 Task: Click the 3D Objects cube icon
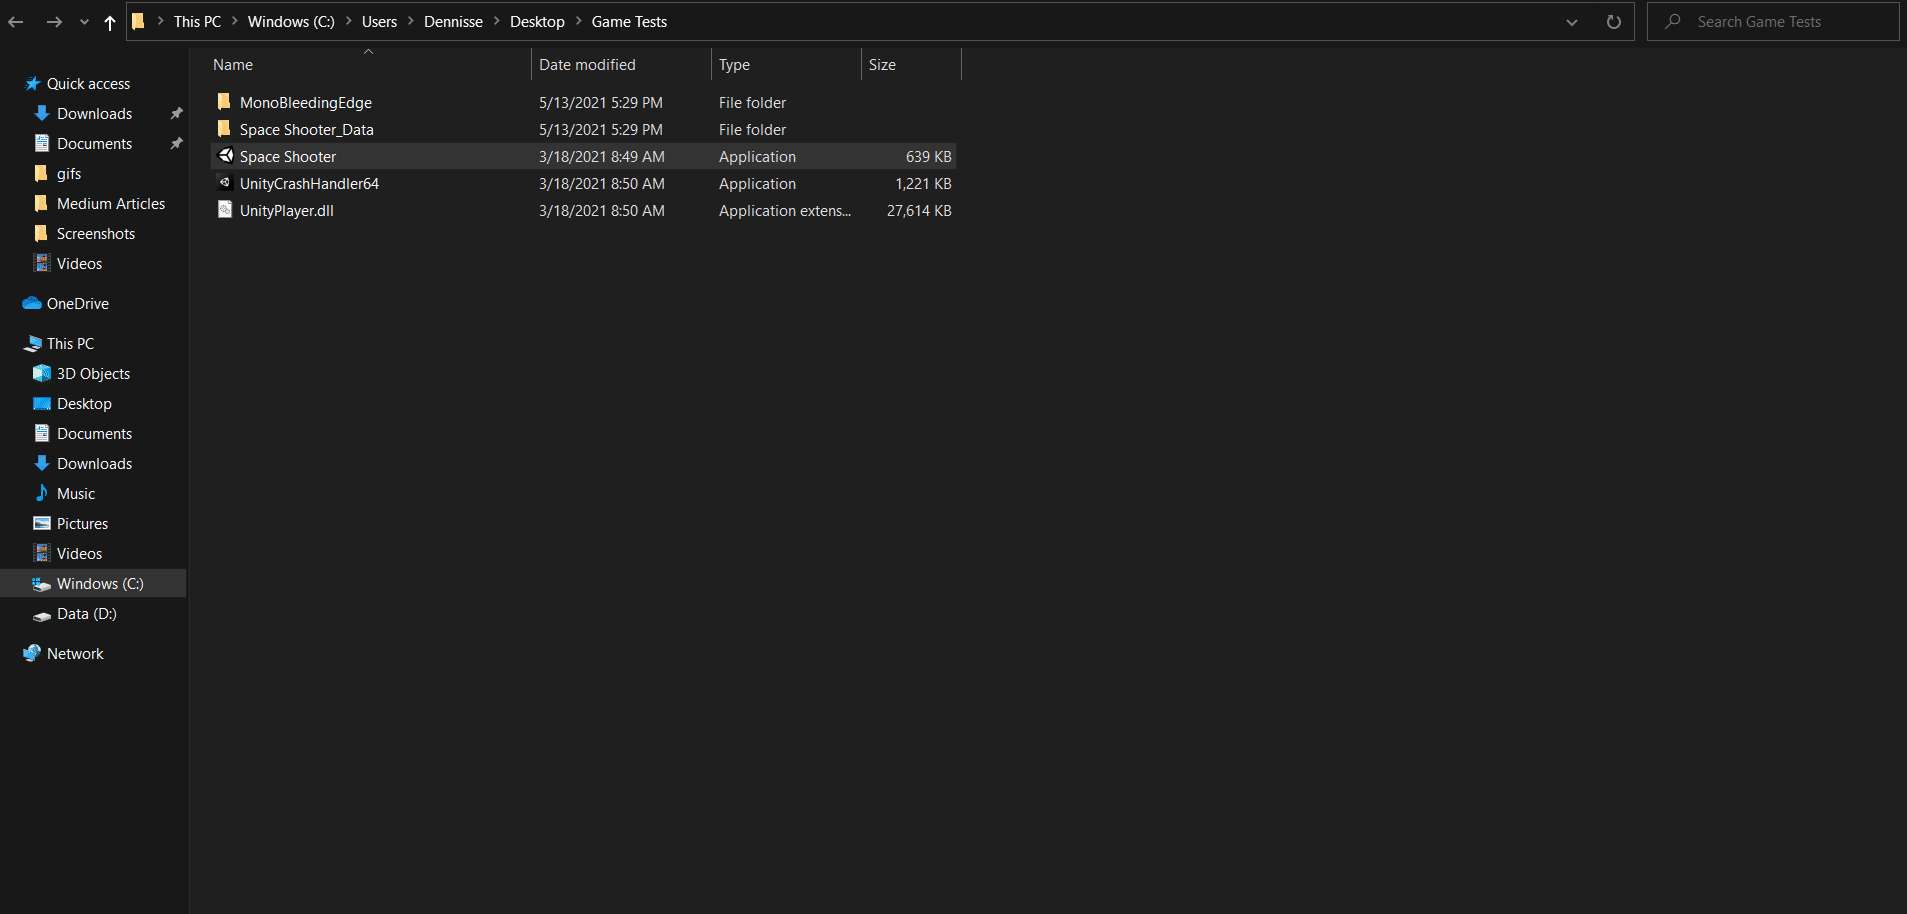(x=42, y=373)
